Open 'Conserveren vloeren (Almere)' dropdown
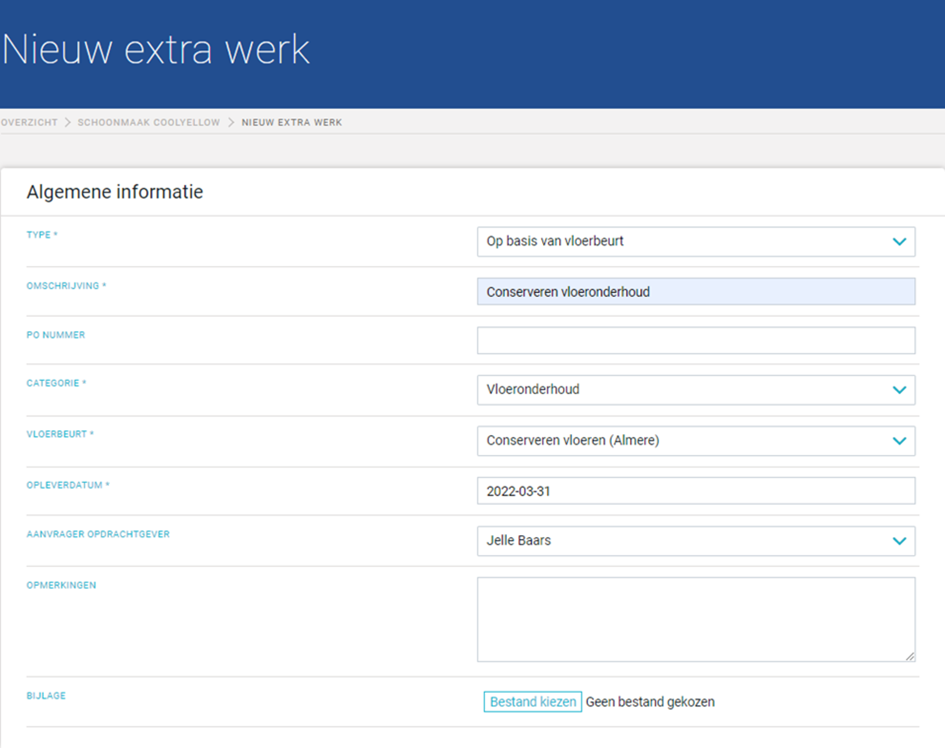The width and height of the screenshot is (945, 748). click(696, 441)
